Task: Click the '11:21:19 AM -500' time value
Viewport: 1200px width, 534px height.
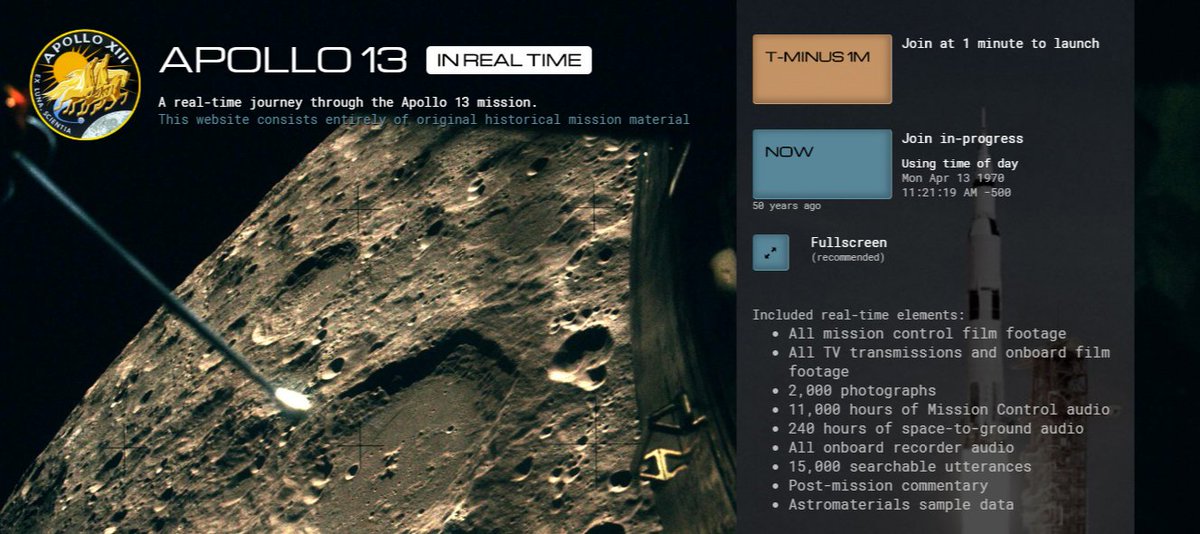Action: [x=956, y=192]
